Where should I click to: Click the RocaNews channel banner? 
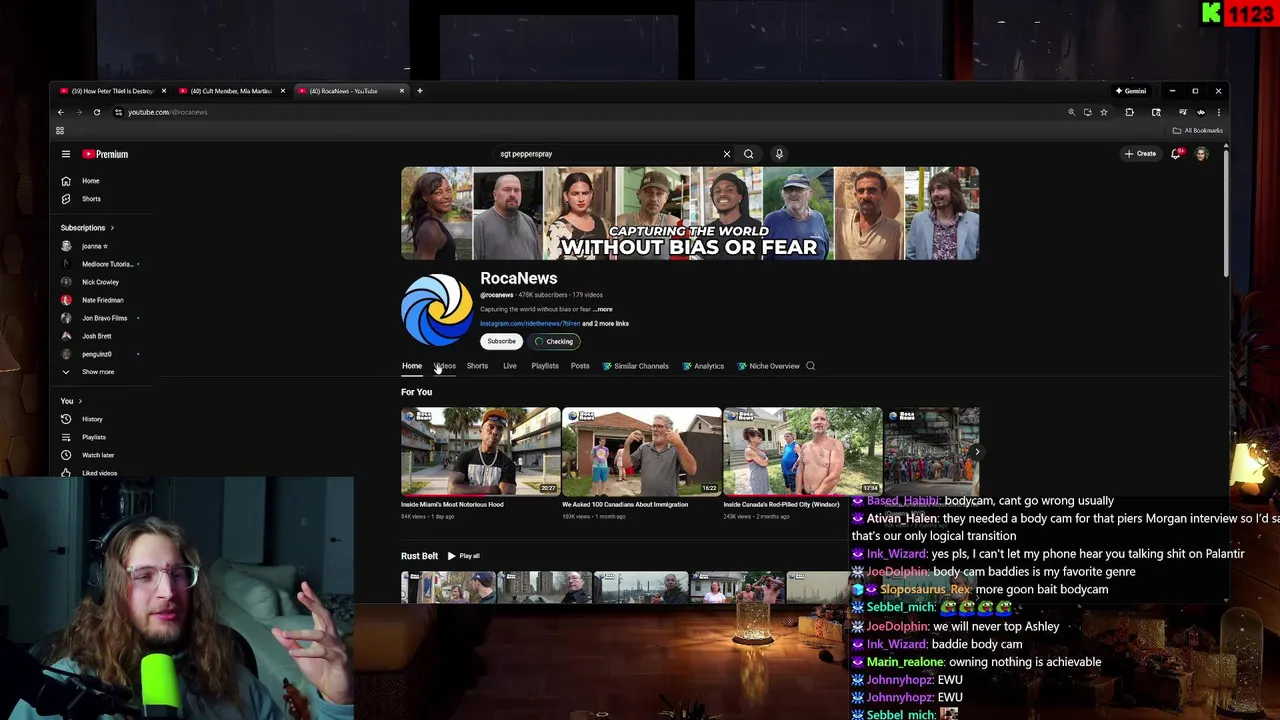pos(690,214)
